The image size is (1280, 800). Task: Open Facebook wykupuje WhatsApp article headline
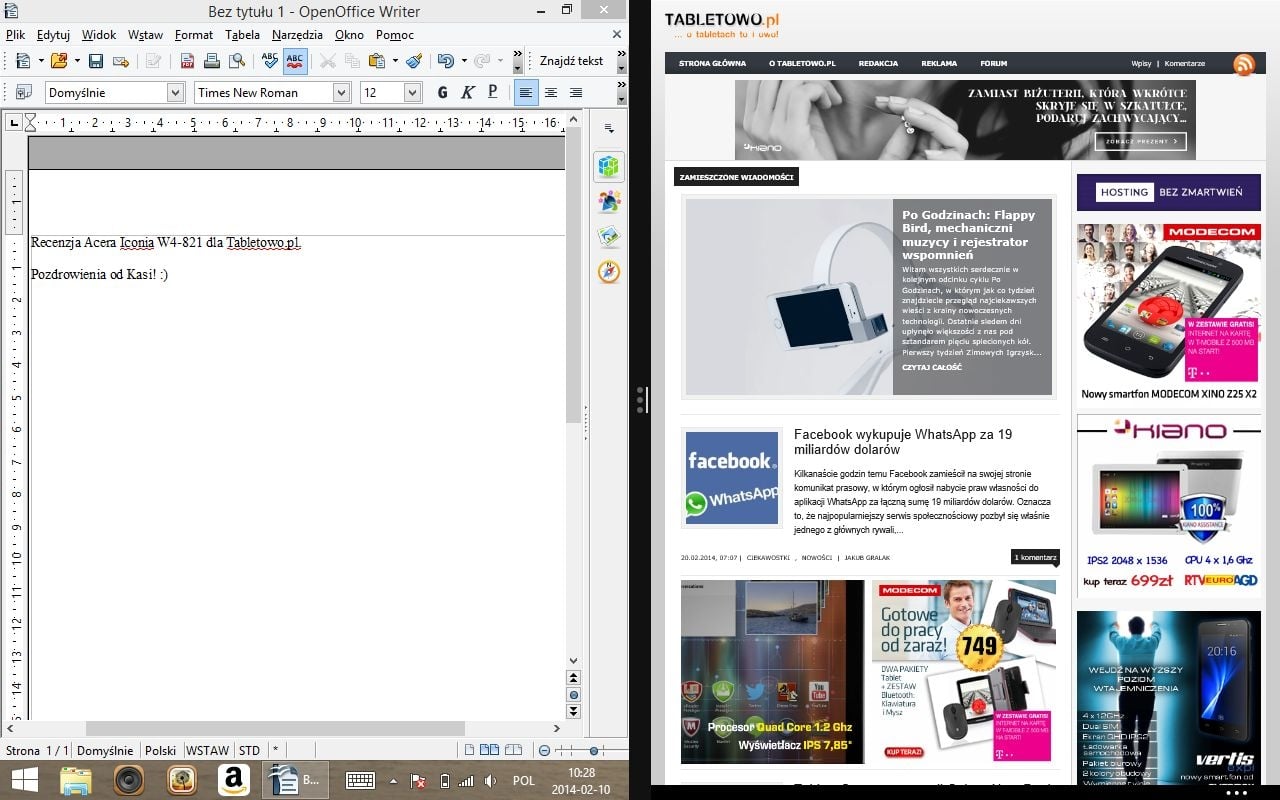coord(903,442)
